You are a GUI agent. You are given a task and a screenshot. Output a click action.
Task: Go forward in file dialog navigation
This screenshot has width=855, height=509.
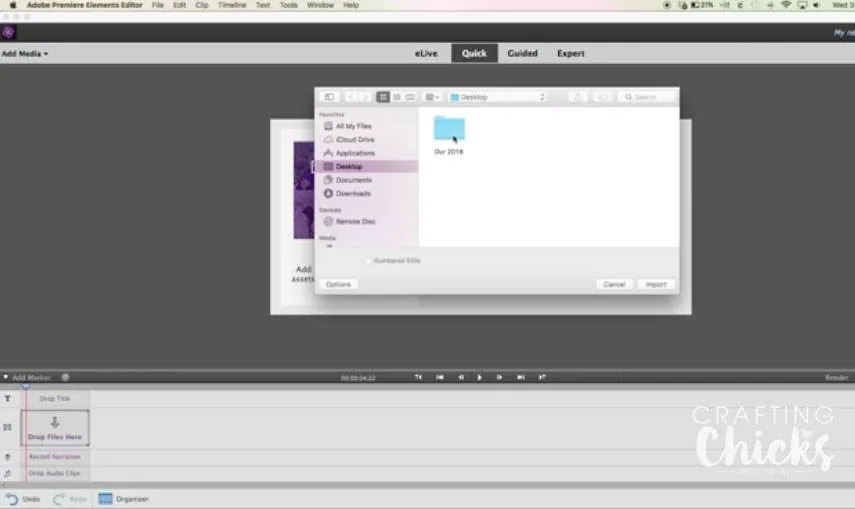coord(366,97)
